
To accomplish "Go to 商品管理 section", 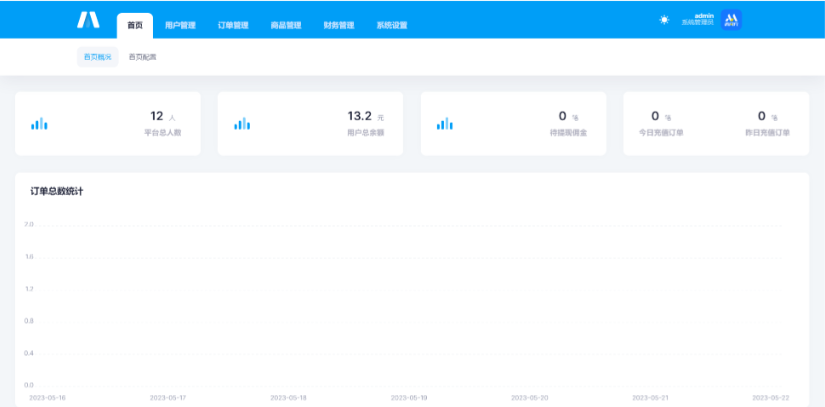I will coord(286,25).
